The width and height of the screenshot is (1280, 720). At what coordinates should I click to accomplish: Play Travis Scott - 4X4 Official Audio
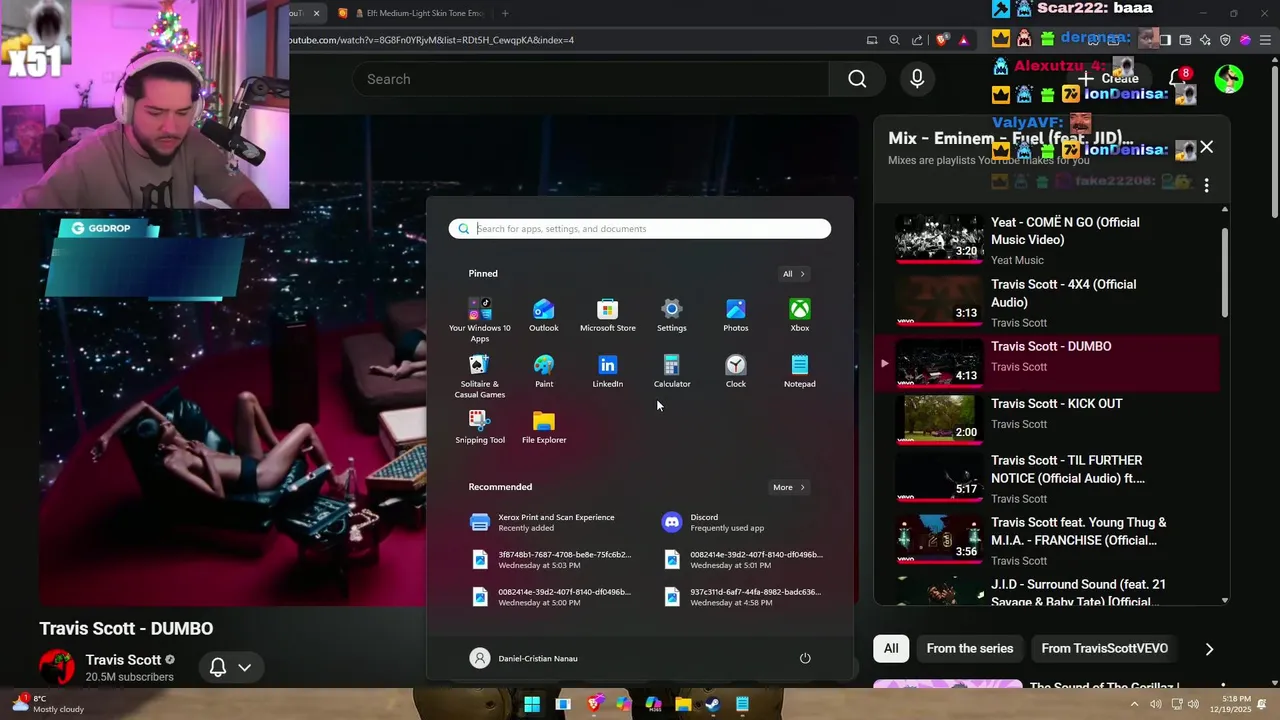click(x=1046, y=302)
